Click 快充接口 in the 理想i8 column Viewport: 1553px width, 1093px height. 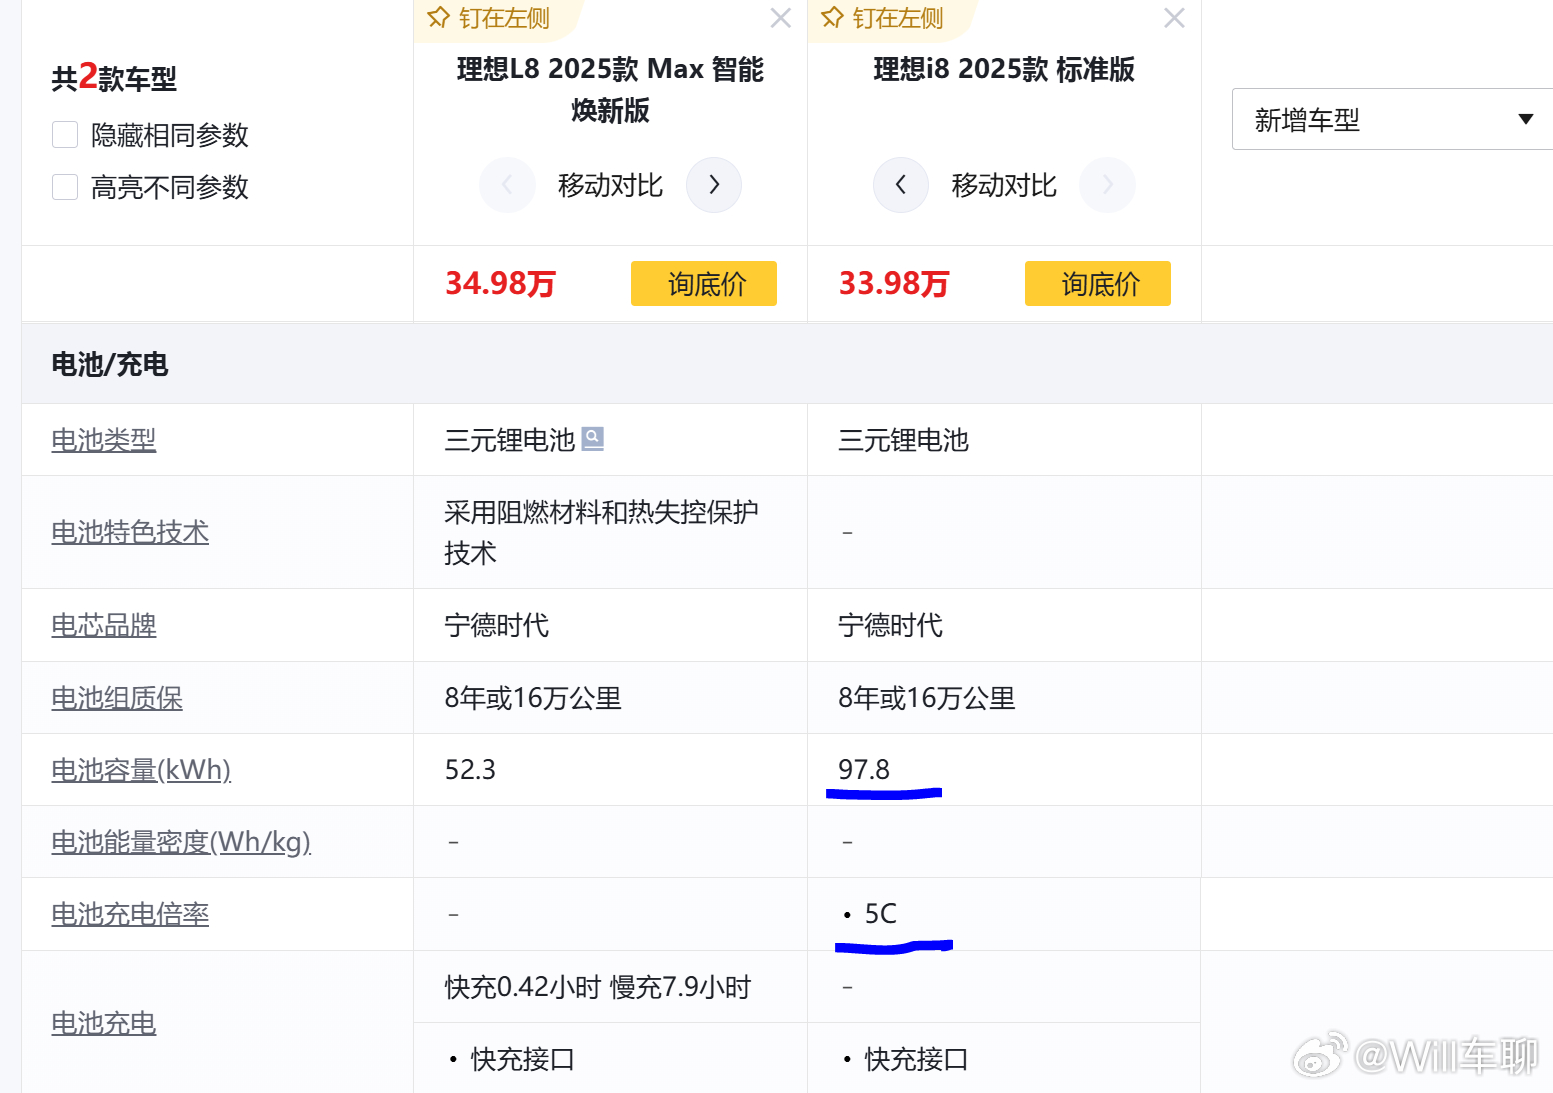click(x=916, y=1059)
